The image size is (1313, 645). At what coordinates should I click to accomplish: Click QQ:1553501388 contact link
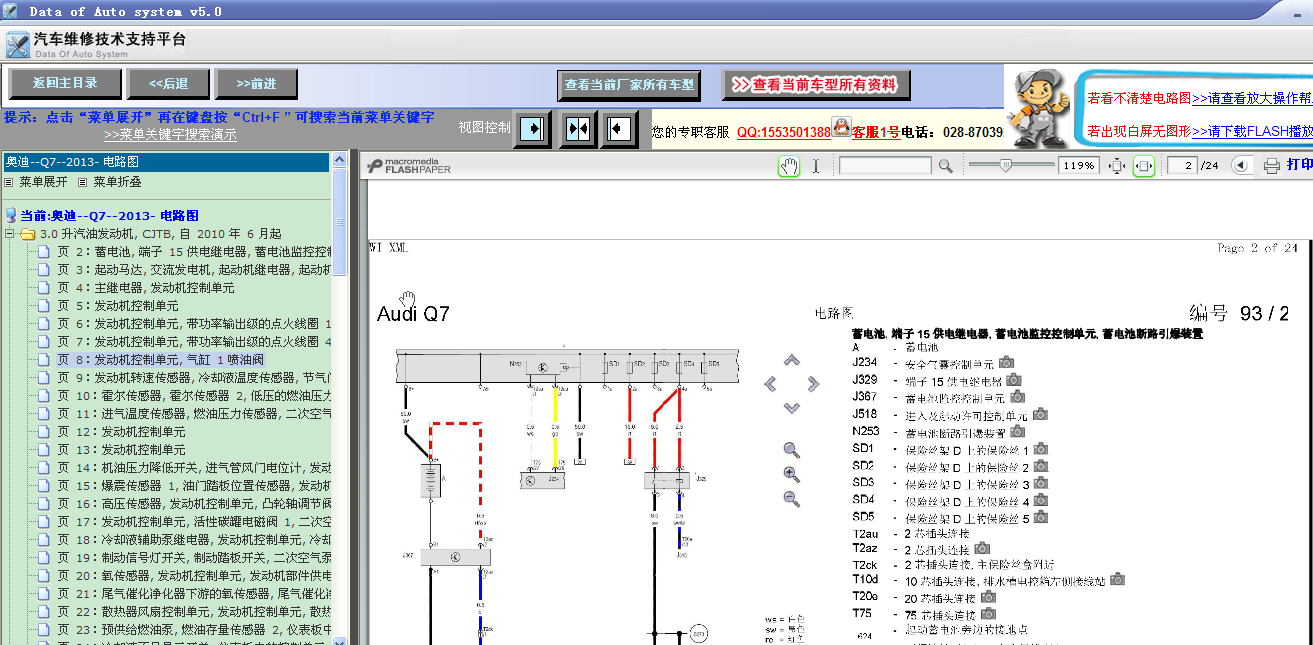coord(784,132)
